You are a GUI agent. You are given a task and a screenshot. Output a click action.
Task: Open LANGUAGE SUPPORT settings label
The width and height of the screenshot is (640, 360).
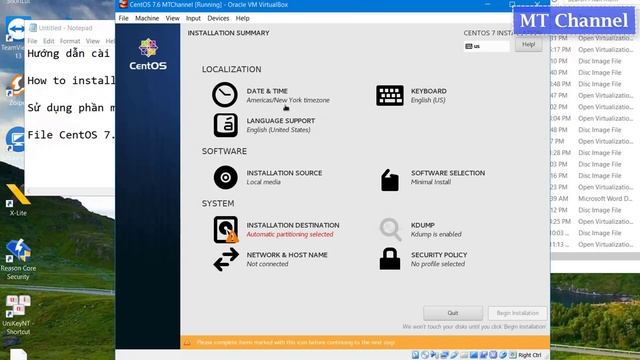pyautogui.click(x=281, y=121)
